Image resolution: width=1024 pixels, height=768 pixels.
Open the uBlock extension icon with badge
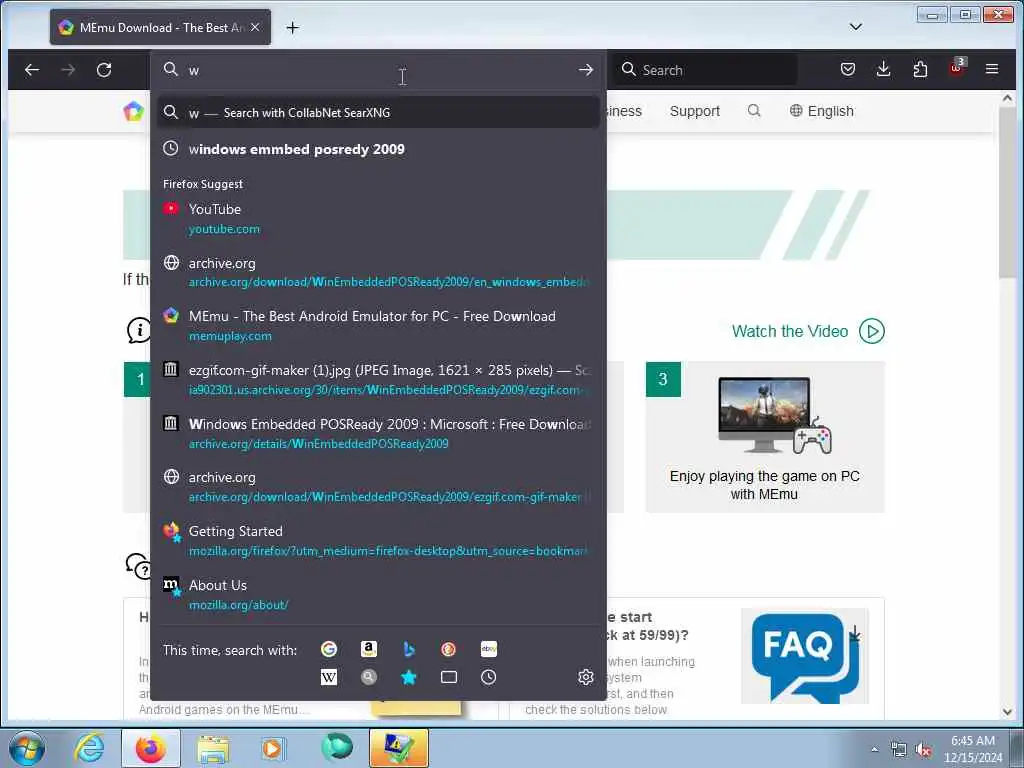(x=957, y=68)
